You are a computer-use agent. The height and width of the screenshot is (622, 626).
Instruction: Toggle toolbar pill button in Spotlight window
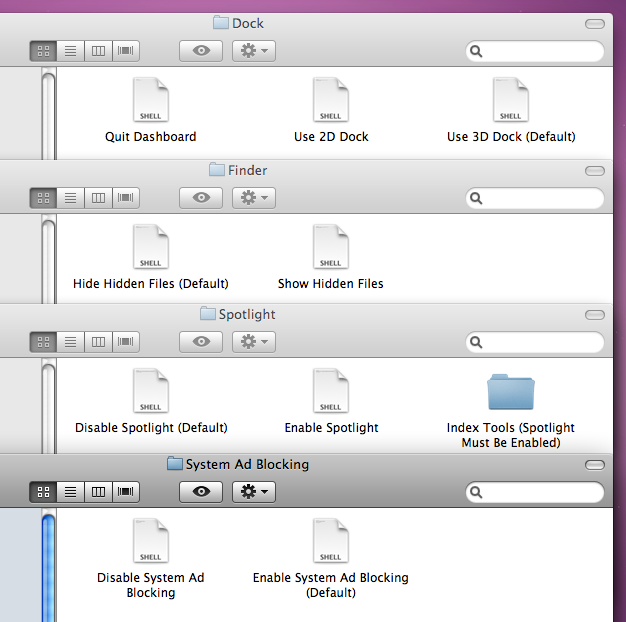point(594,315)
